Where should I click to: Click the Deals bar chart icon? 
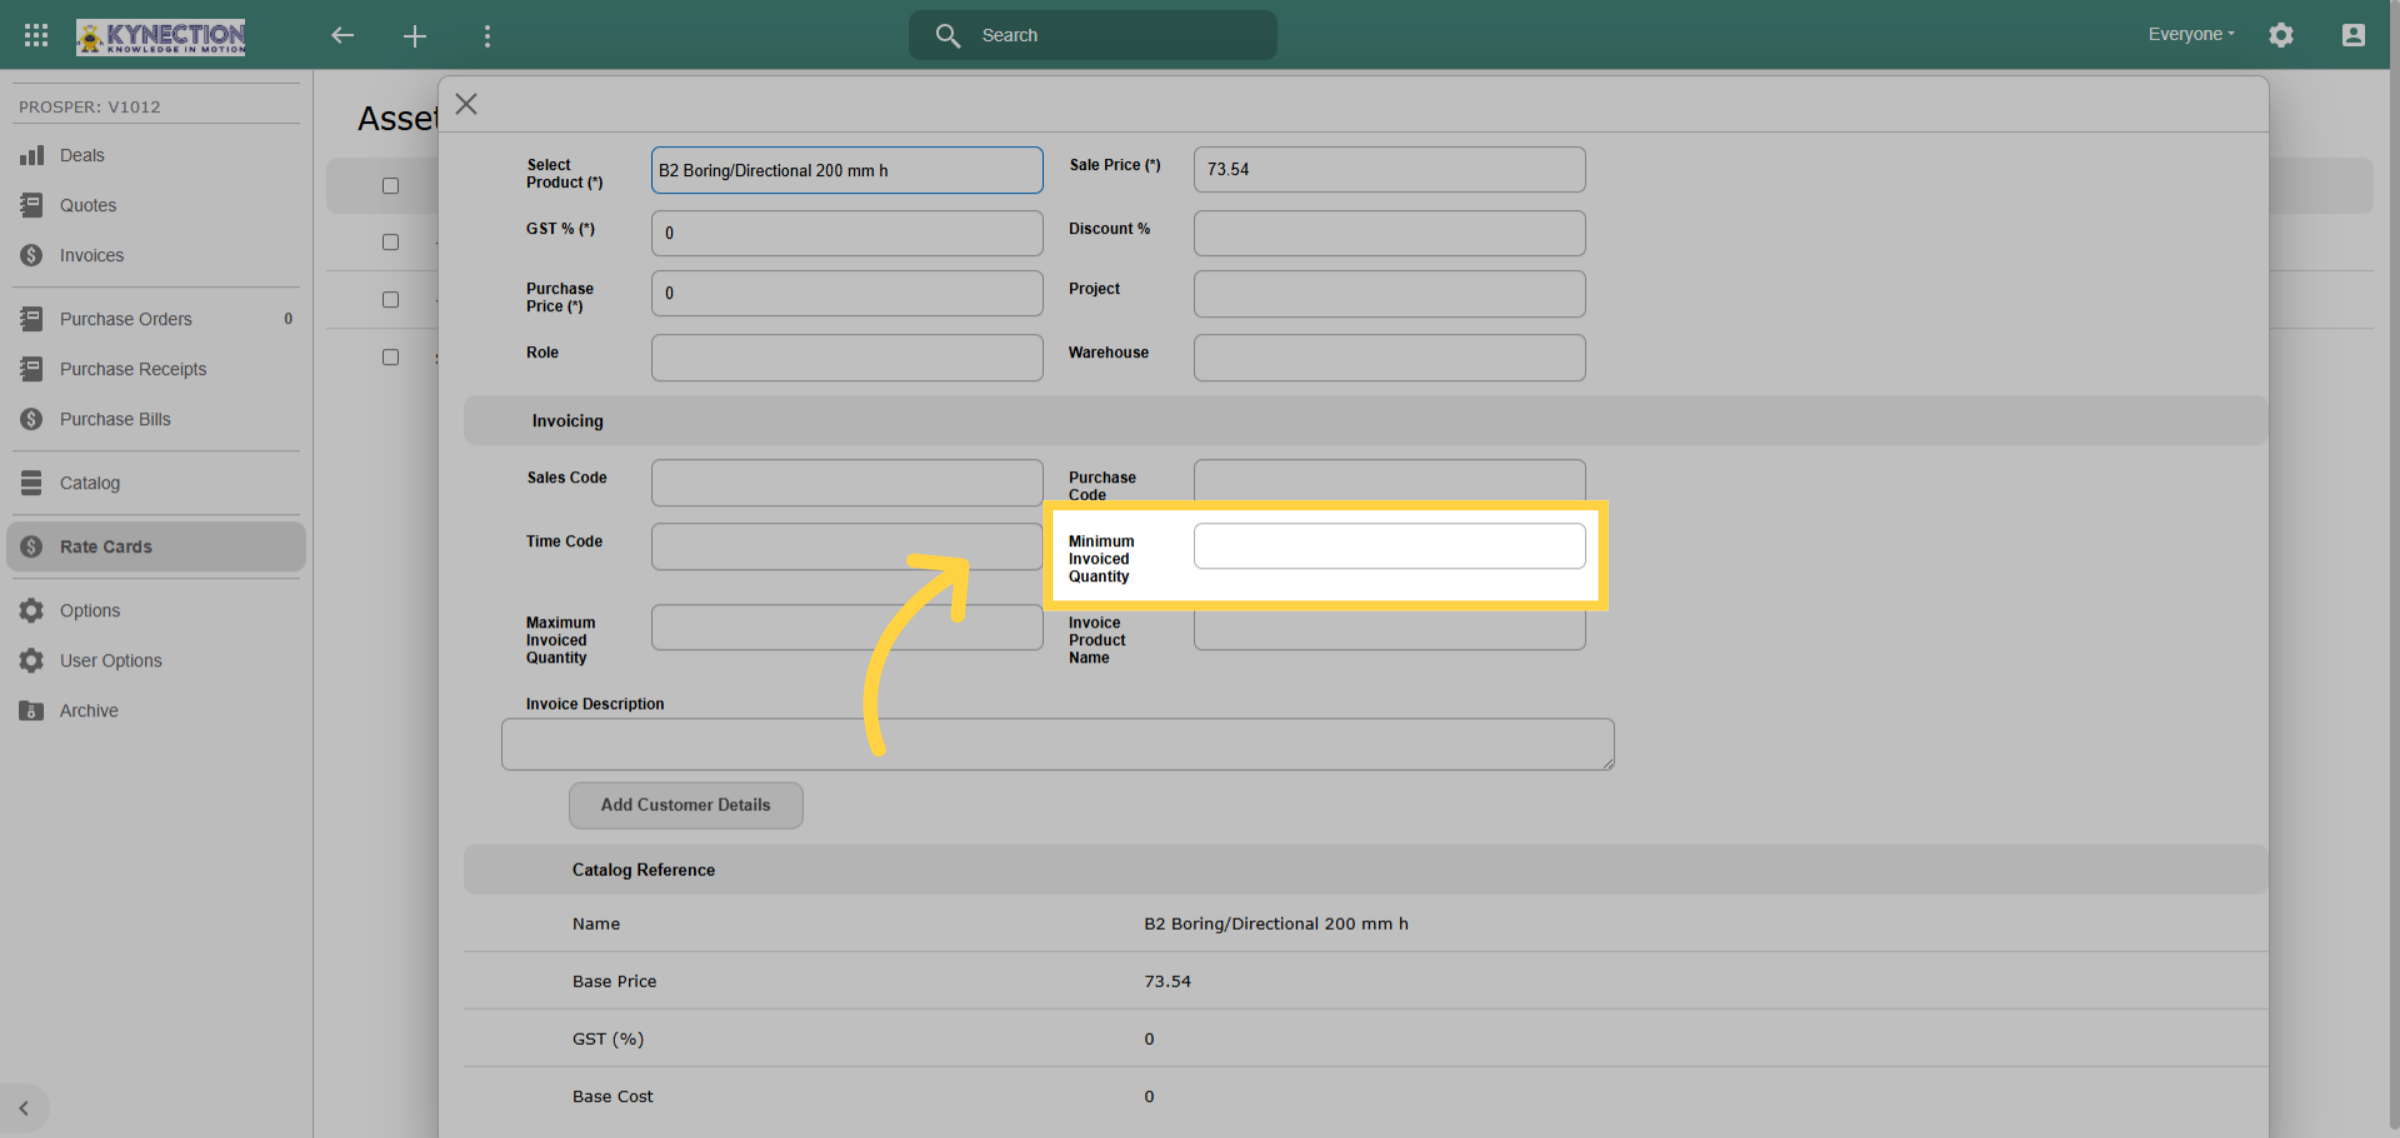(32, 155)
